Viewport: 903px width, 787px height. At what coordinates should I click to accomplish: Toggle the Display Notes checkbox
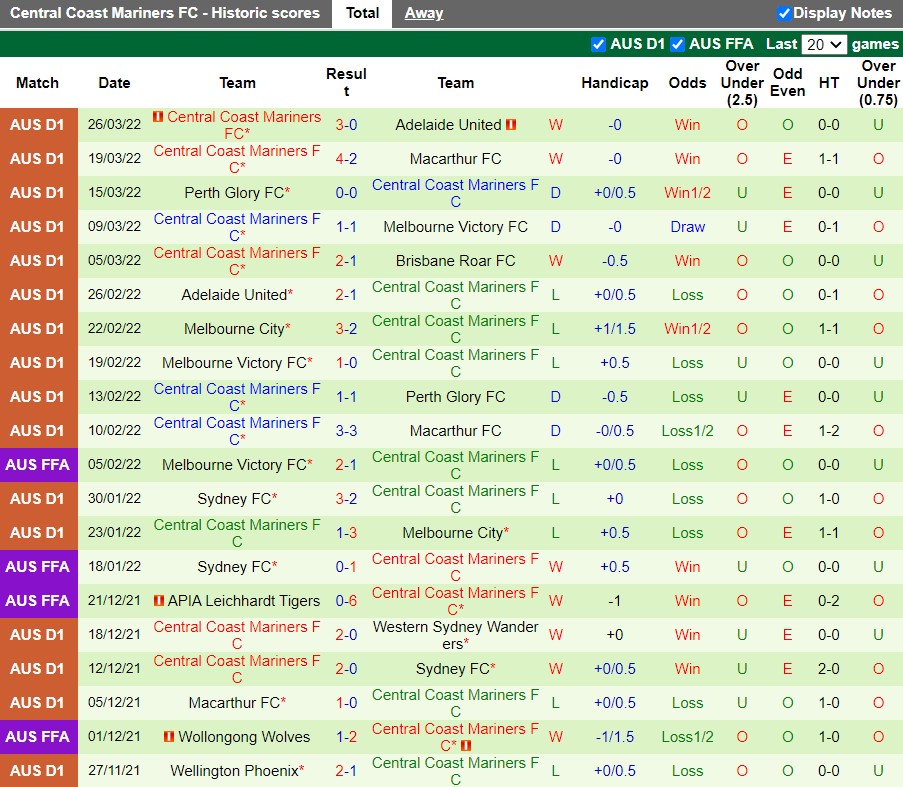click(x=784, y=13)
